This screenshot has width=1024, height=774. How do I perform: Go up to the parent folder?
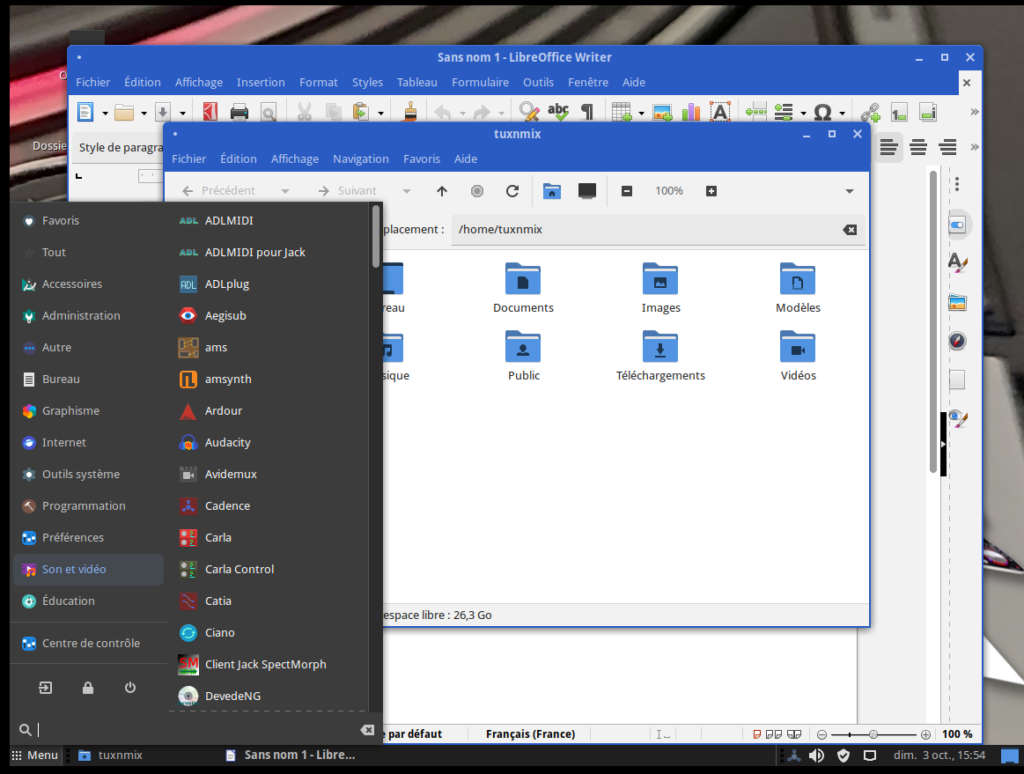point(442,191)
